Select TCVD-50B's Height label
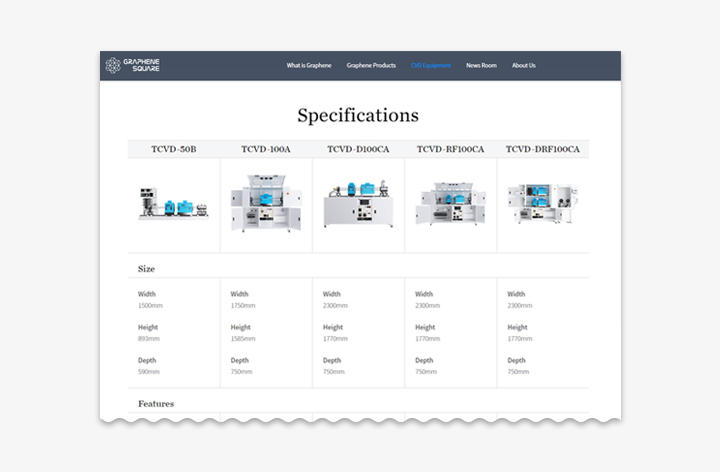The height and width of the screenshot is (472, 720). pyautogui.click(x=148, y=327)
